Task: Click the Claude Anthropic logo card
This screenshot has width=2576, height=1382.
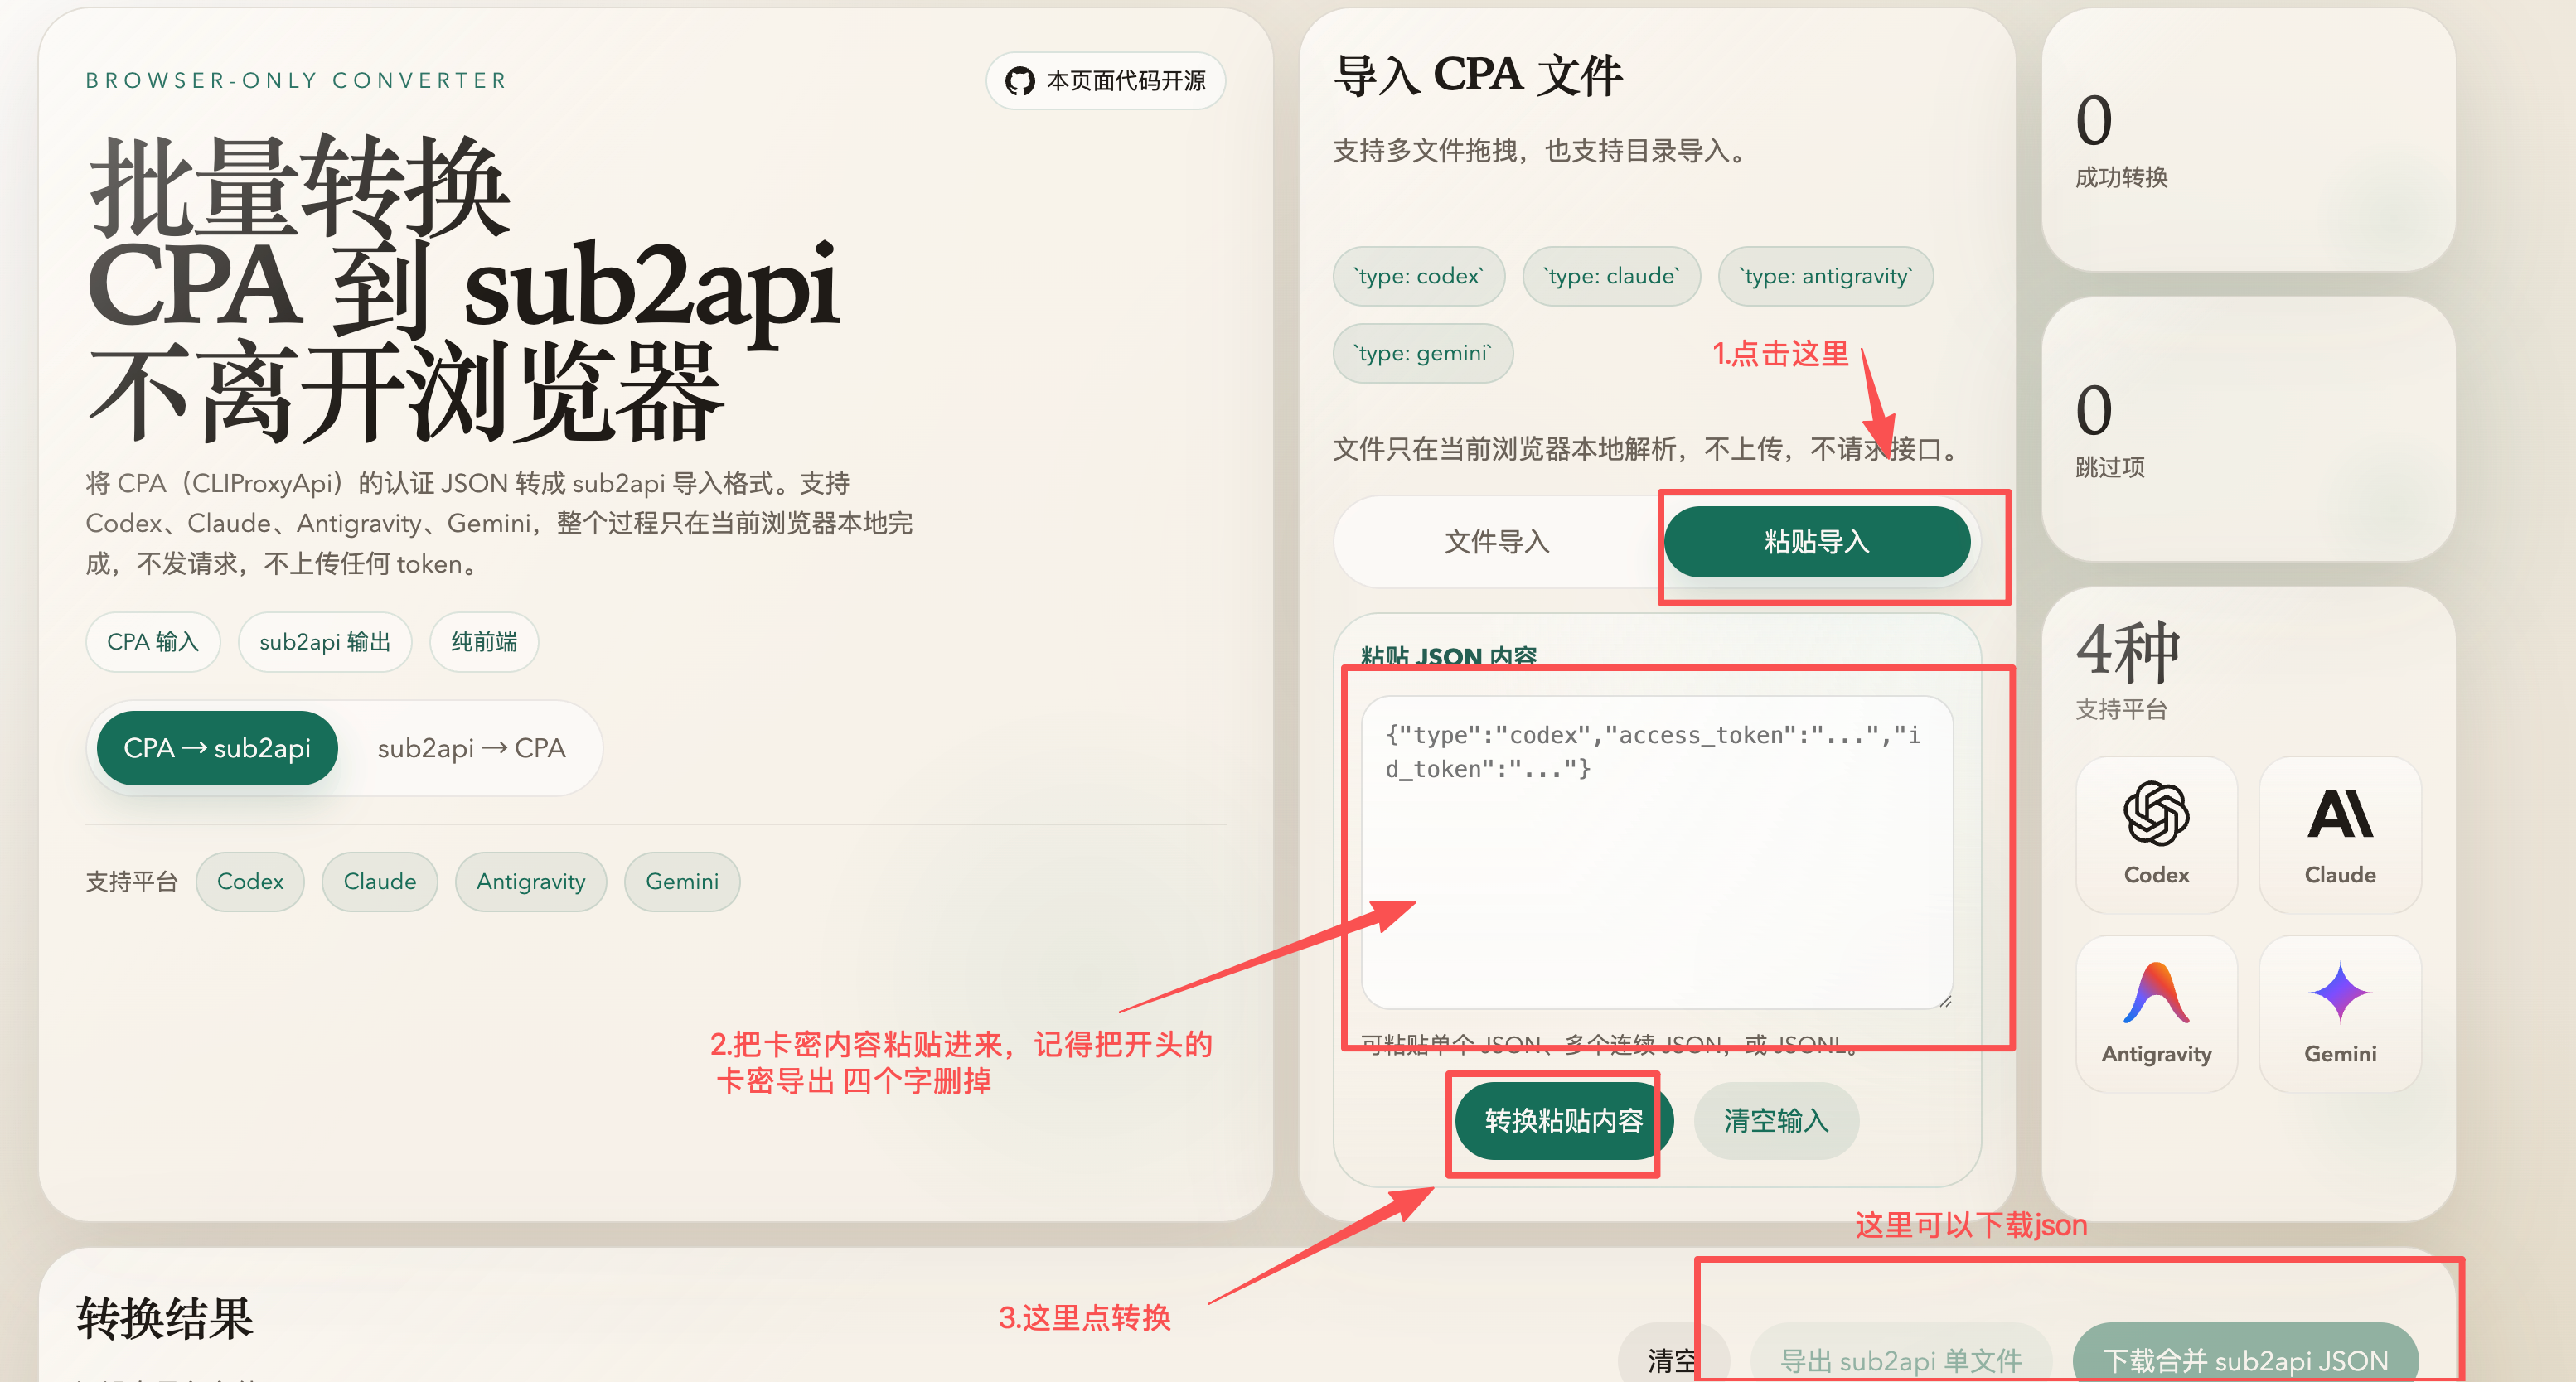Action: click(x=2339, y=835)
